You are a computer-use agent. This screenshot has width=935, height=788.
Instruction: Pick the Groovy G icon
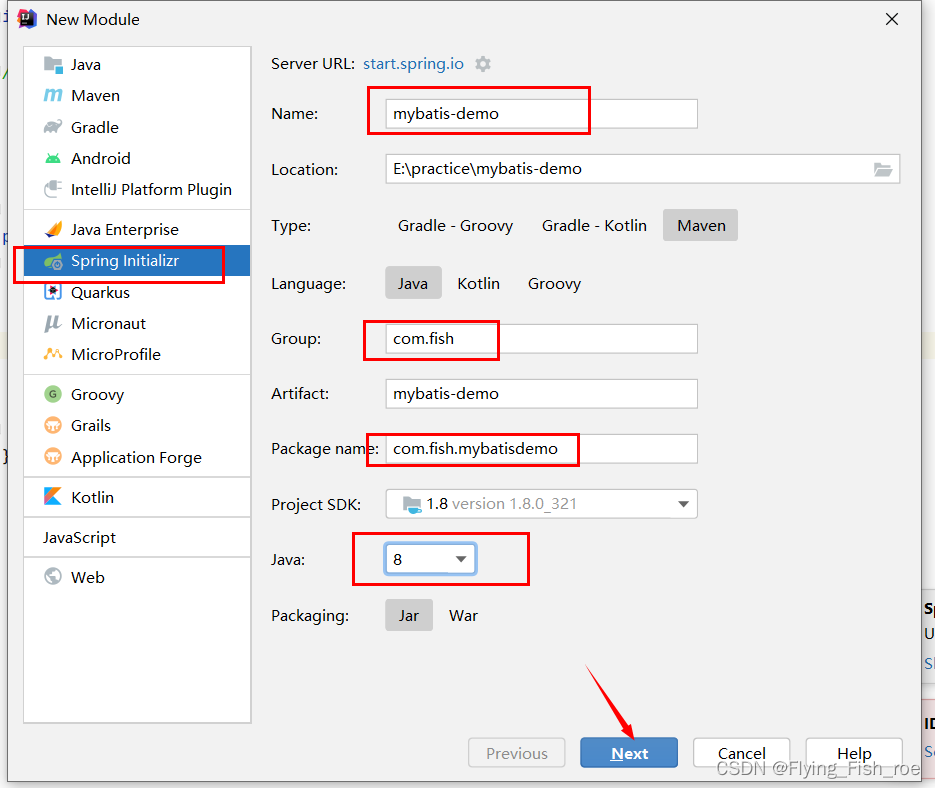coord(53,394)
